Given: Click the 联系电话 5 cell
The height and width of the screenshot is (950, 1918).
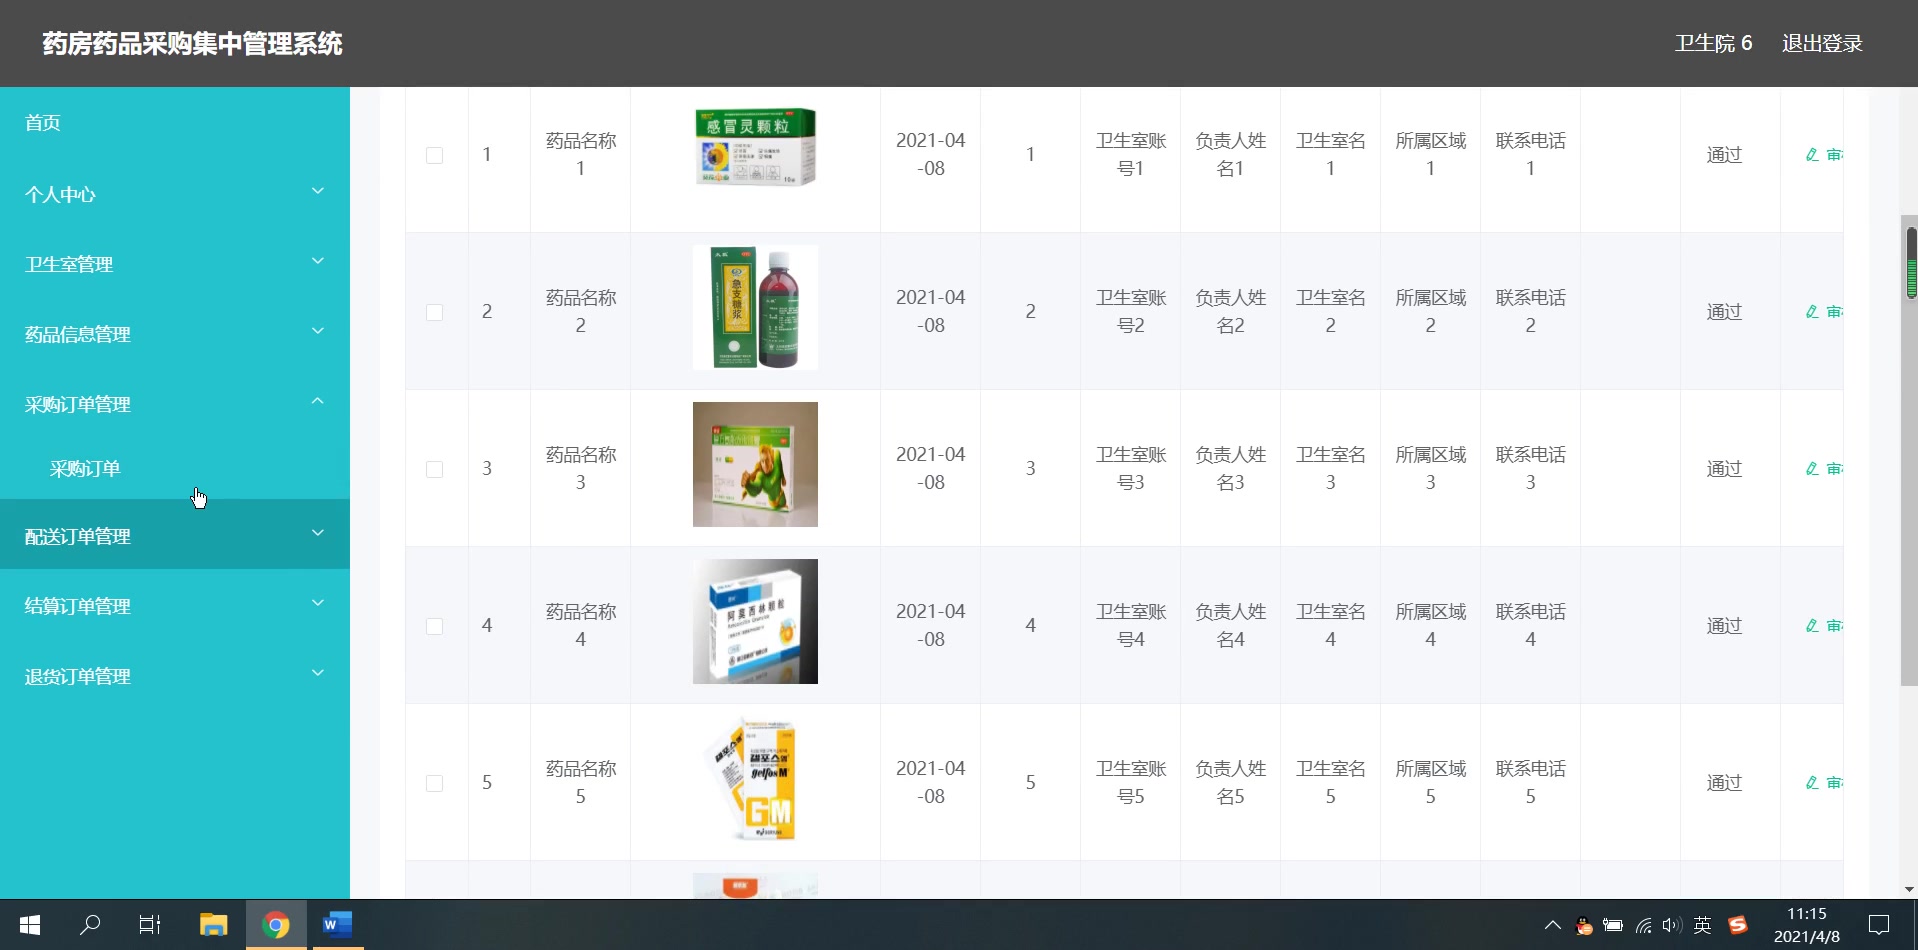Looking at the screenshot, I should tap(1531, 783).
